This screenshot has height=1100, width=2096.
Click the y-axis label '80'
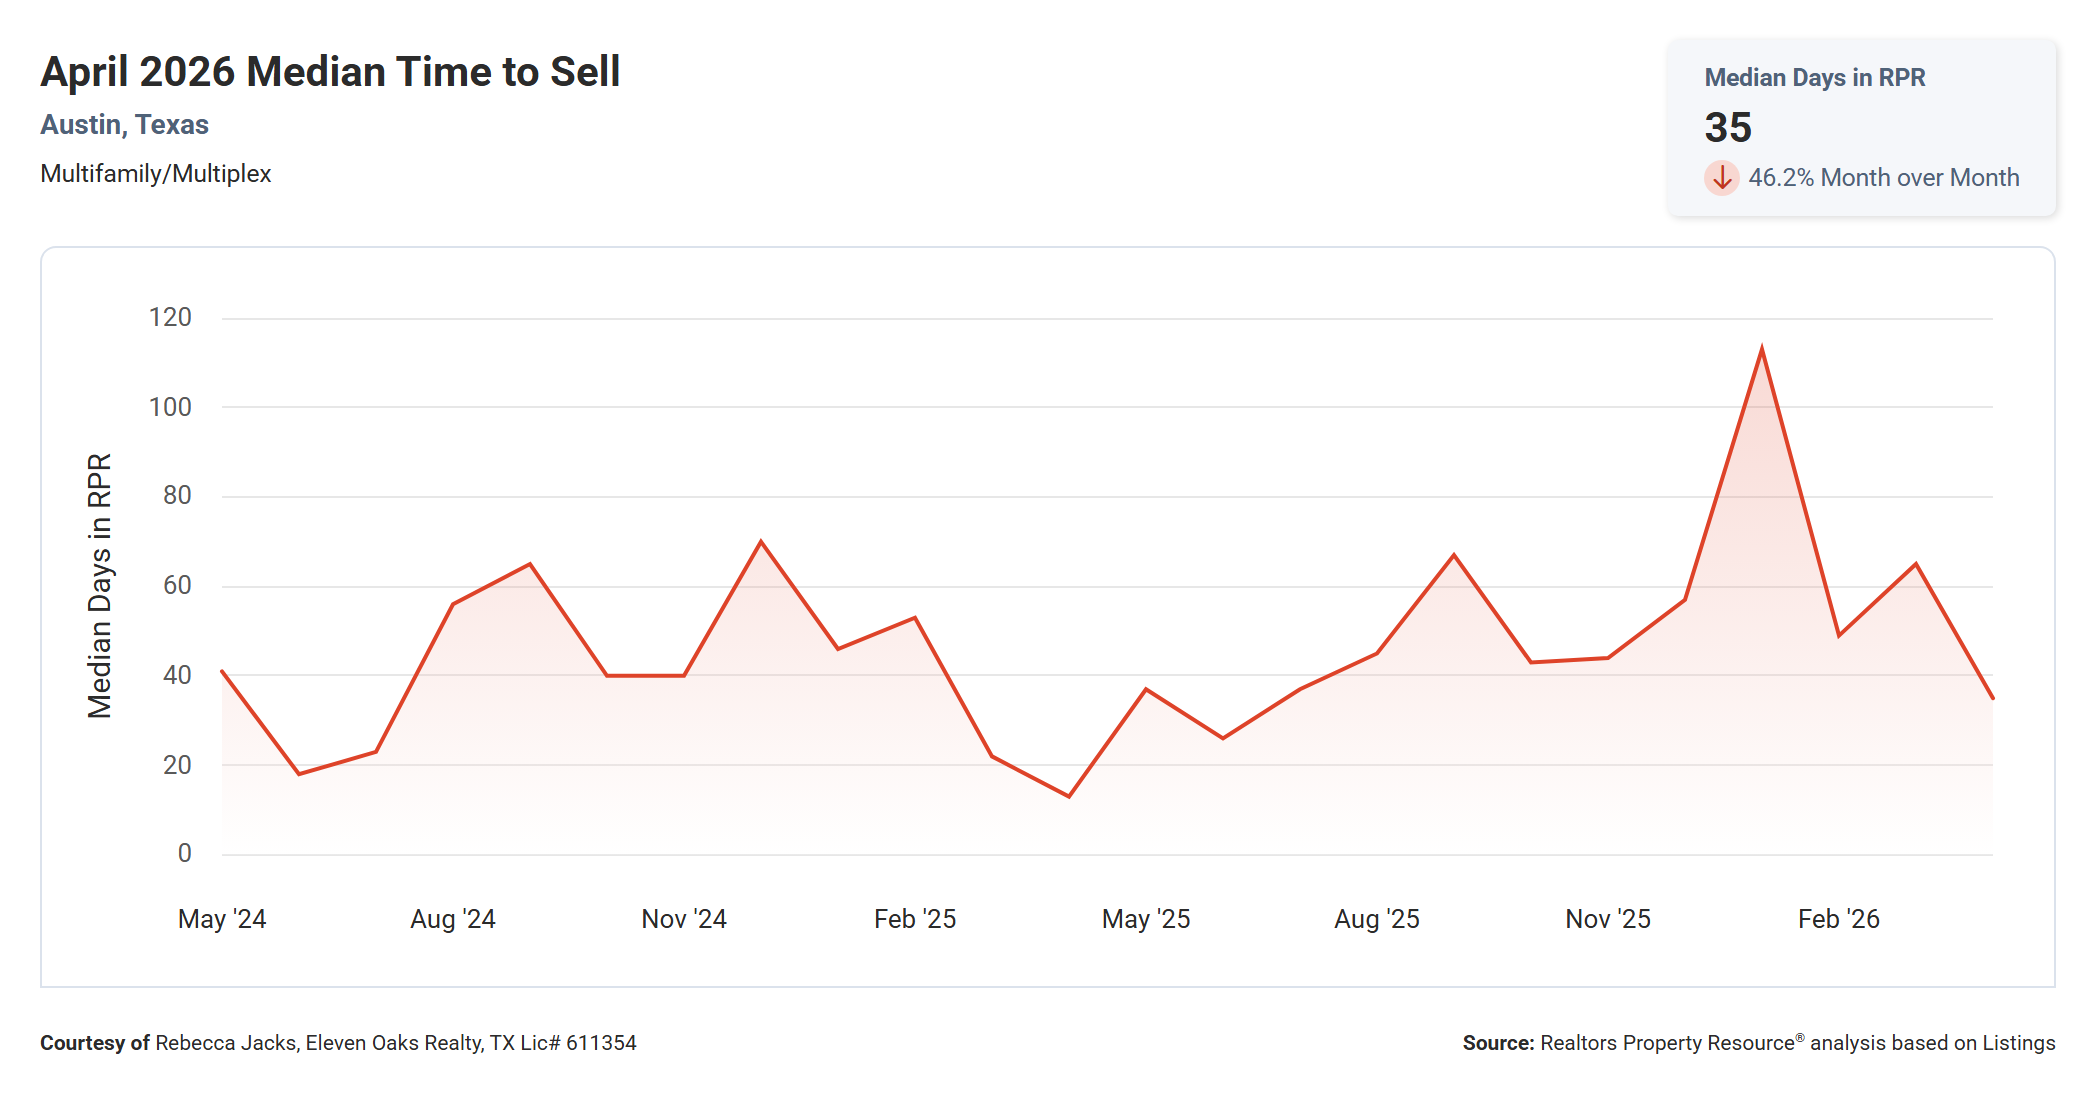click(177, 496)
